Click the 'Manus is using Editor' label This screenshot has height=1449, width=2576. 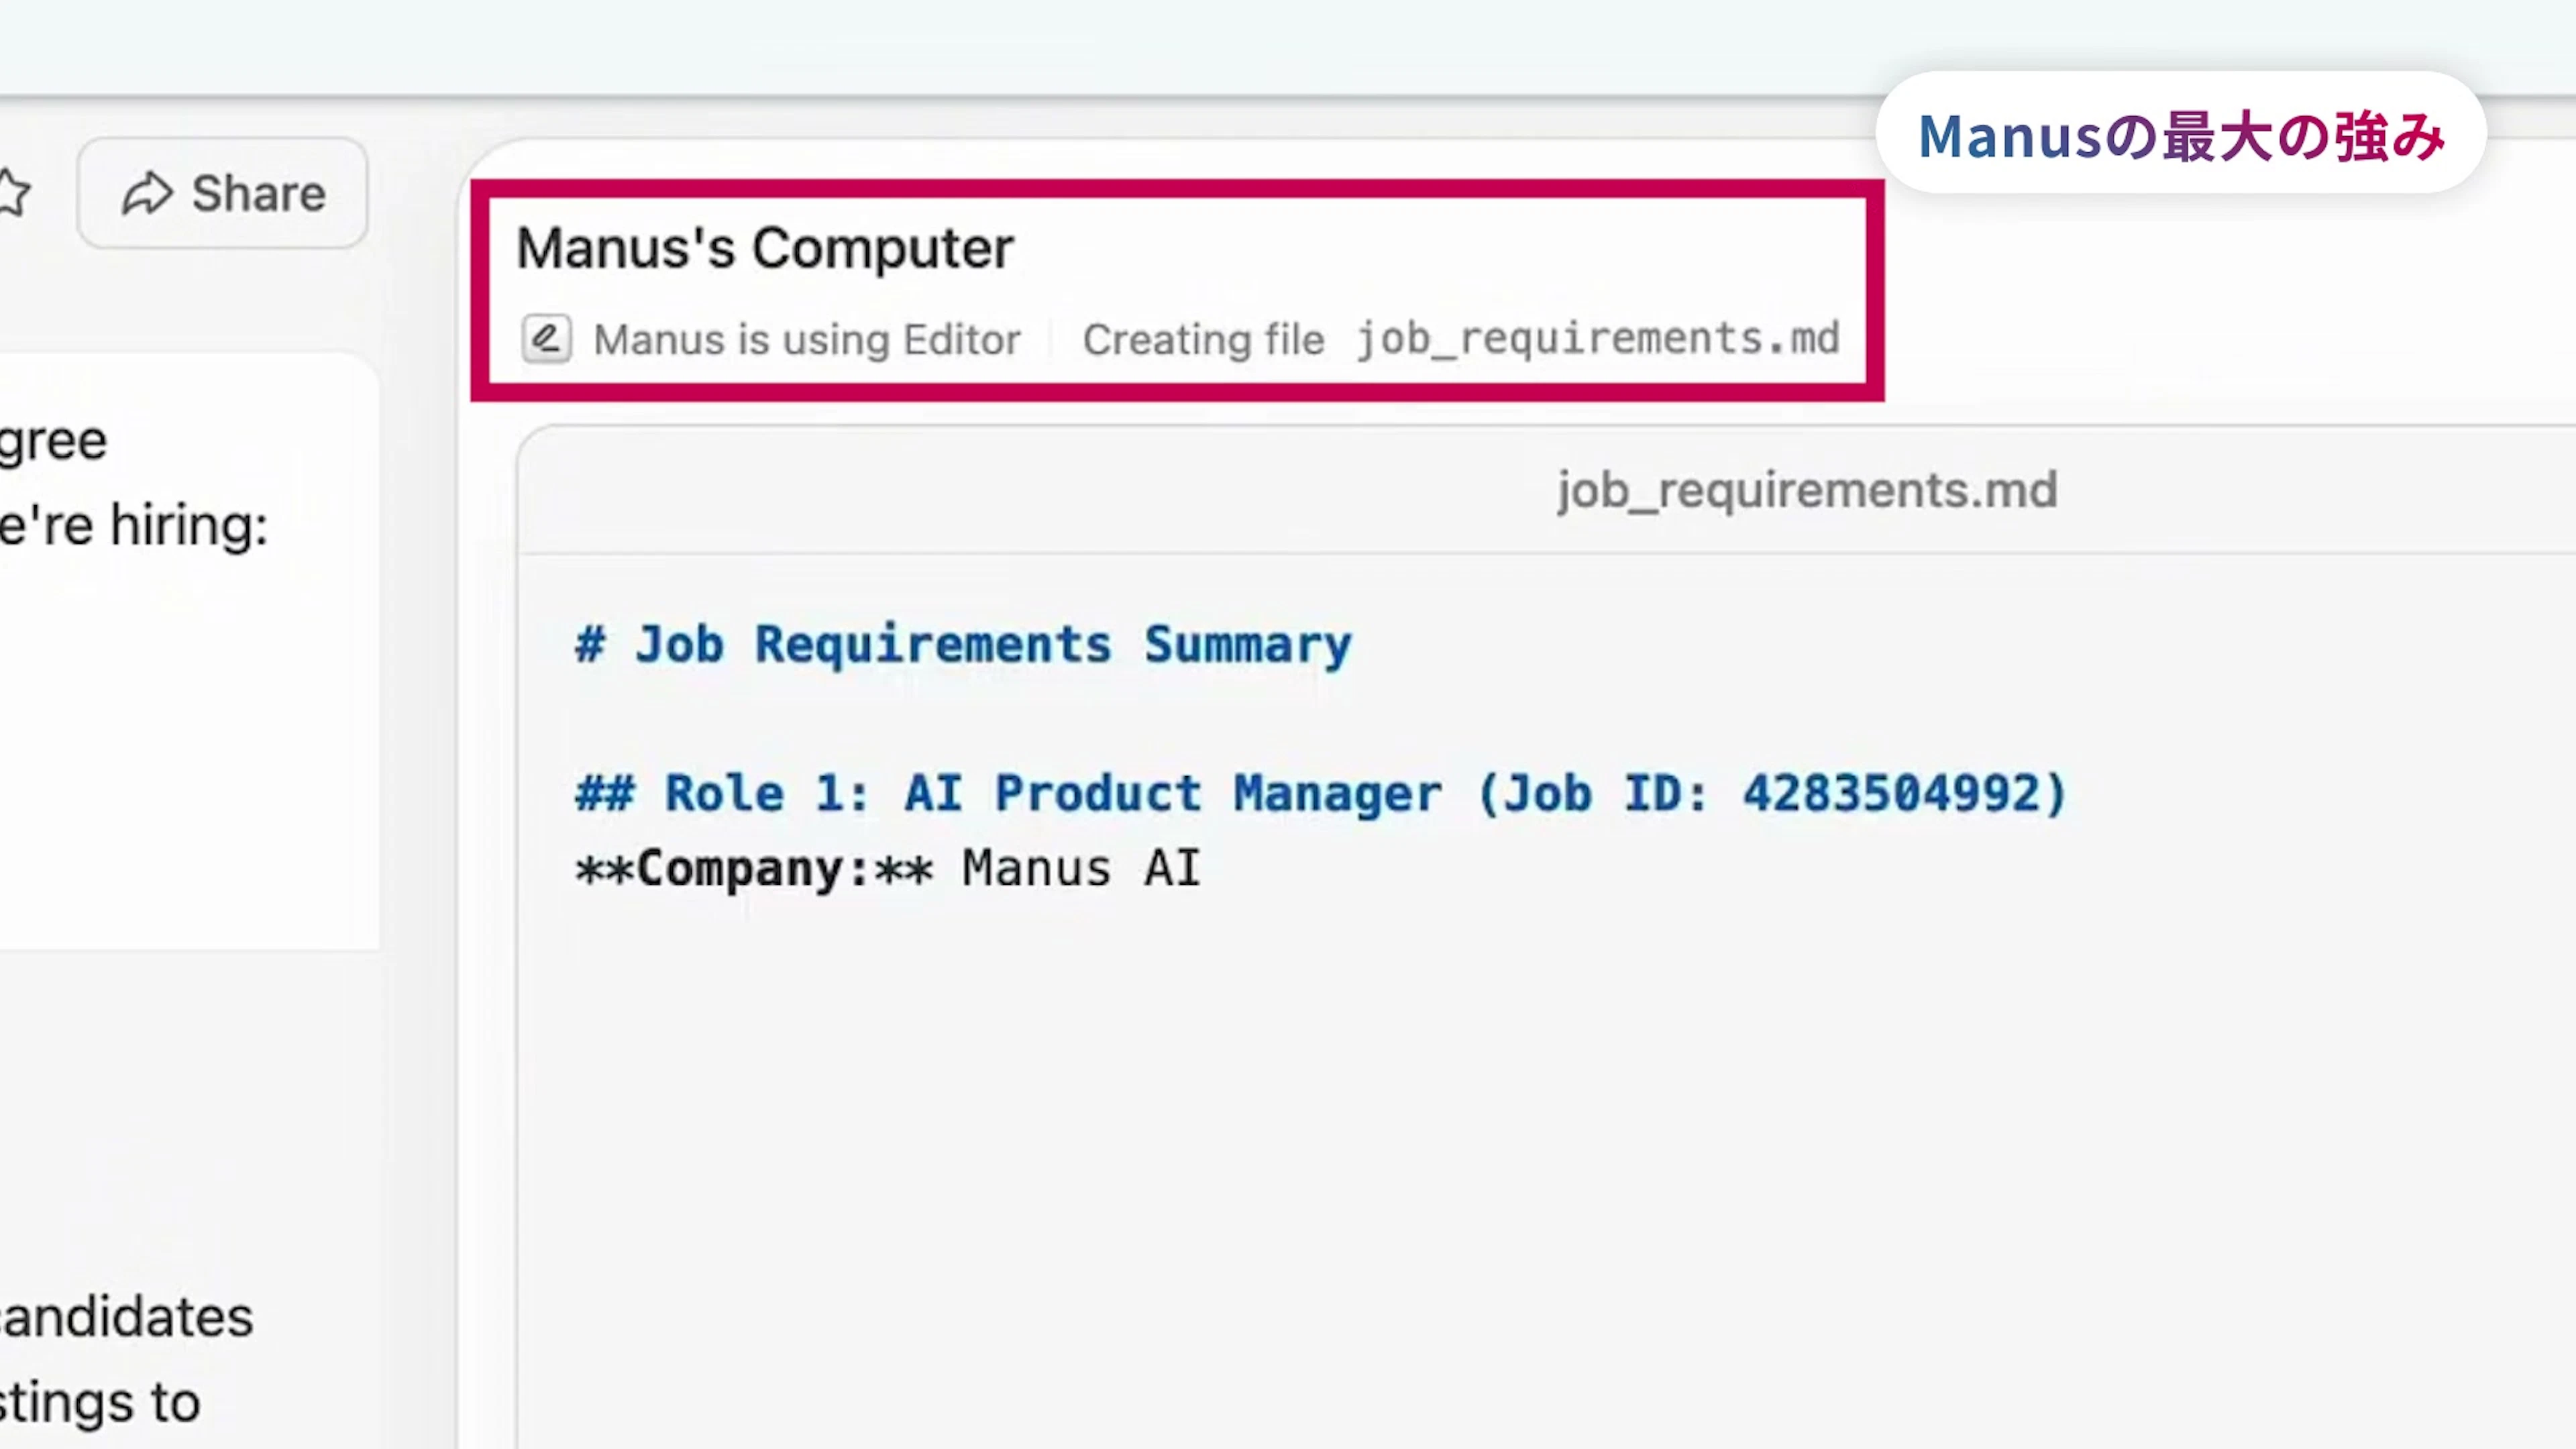click(x=807, y=340)
